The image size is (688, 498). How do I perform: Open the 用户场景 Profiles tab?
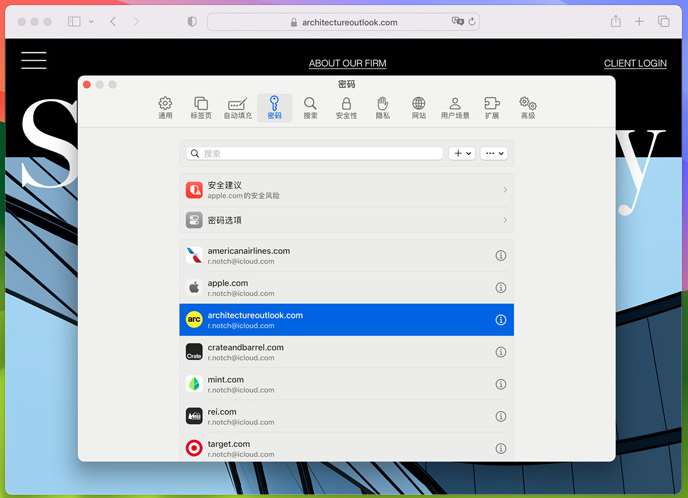point(455,108)
